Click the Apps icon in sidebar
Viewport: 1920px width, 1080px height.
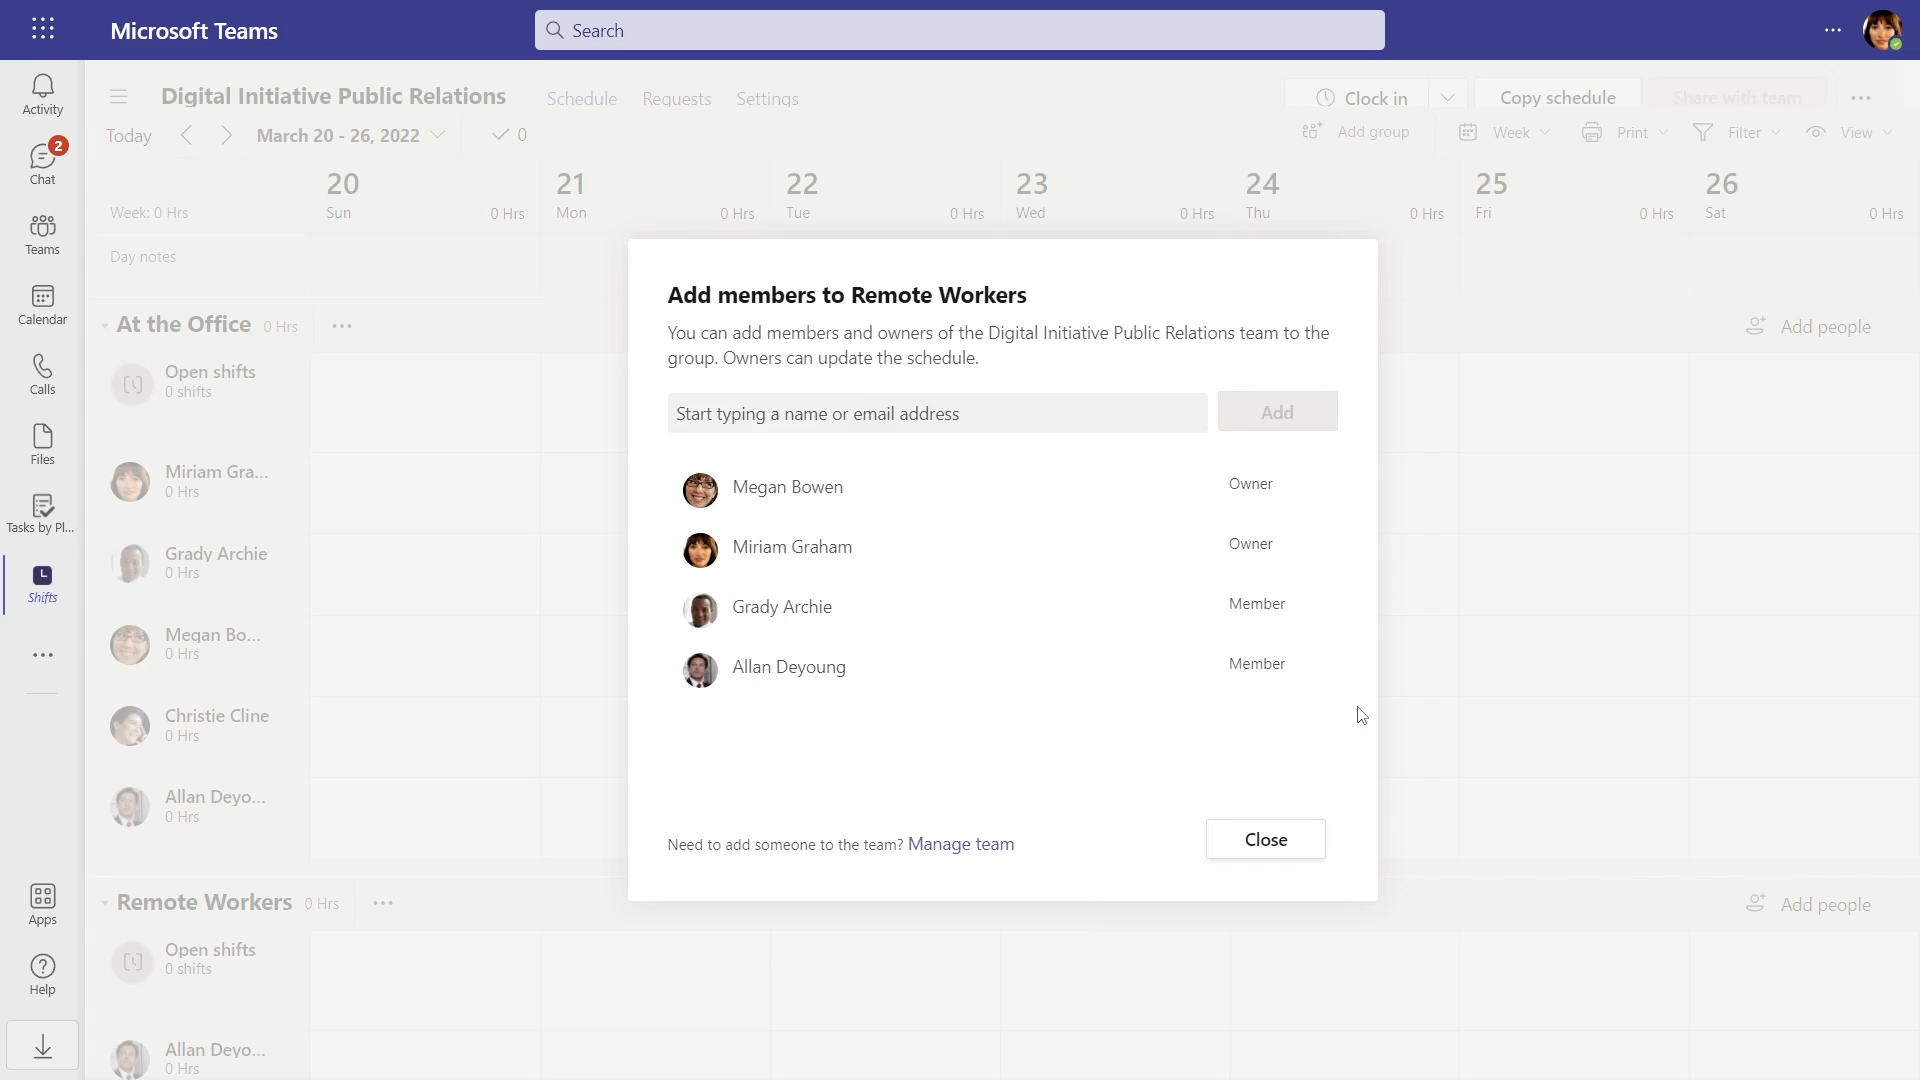(x=42, y=903)
